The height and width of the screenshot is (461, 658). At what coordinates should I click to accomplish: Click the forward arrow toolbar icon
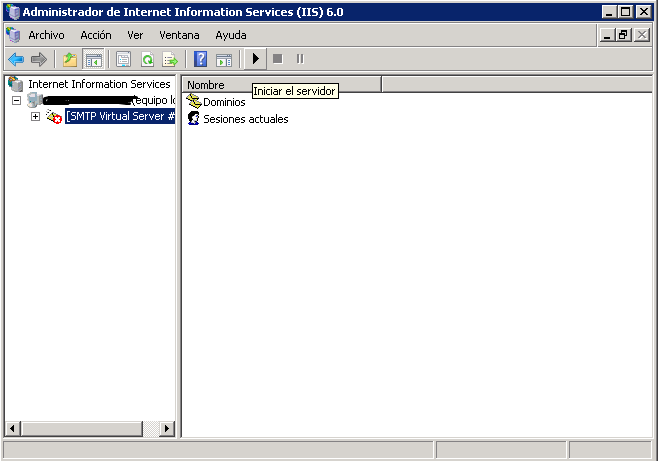click(x=39, y=59)
